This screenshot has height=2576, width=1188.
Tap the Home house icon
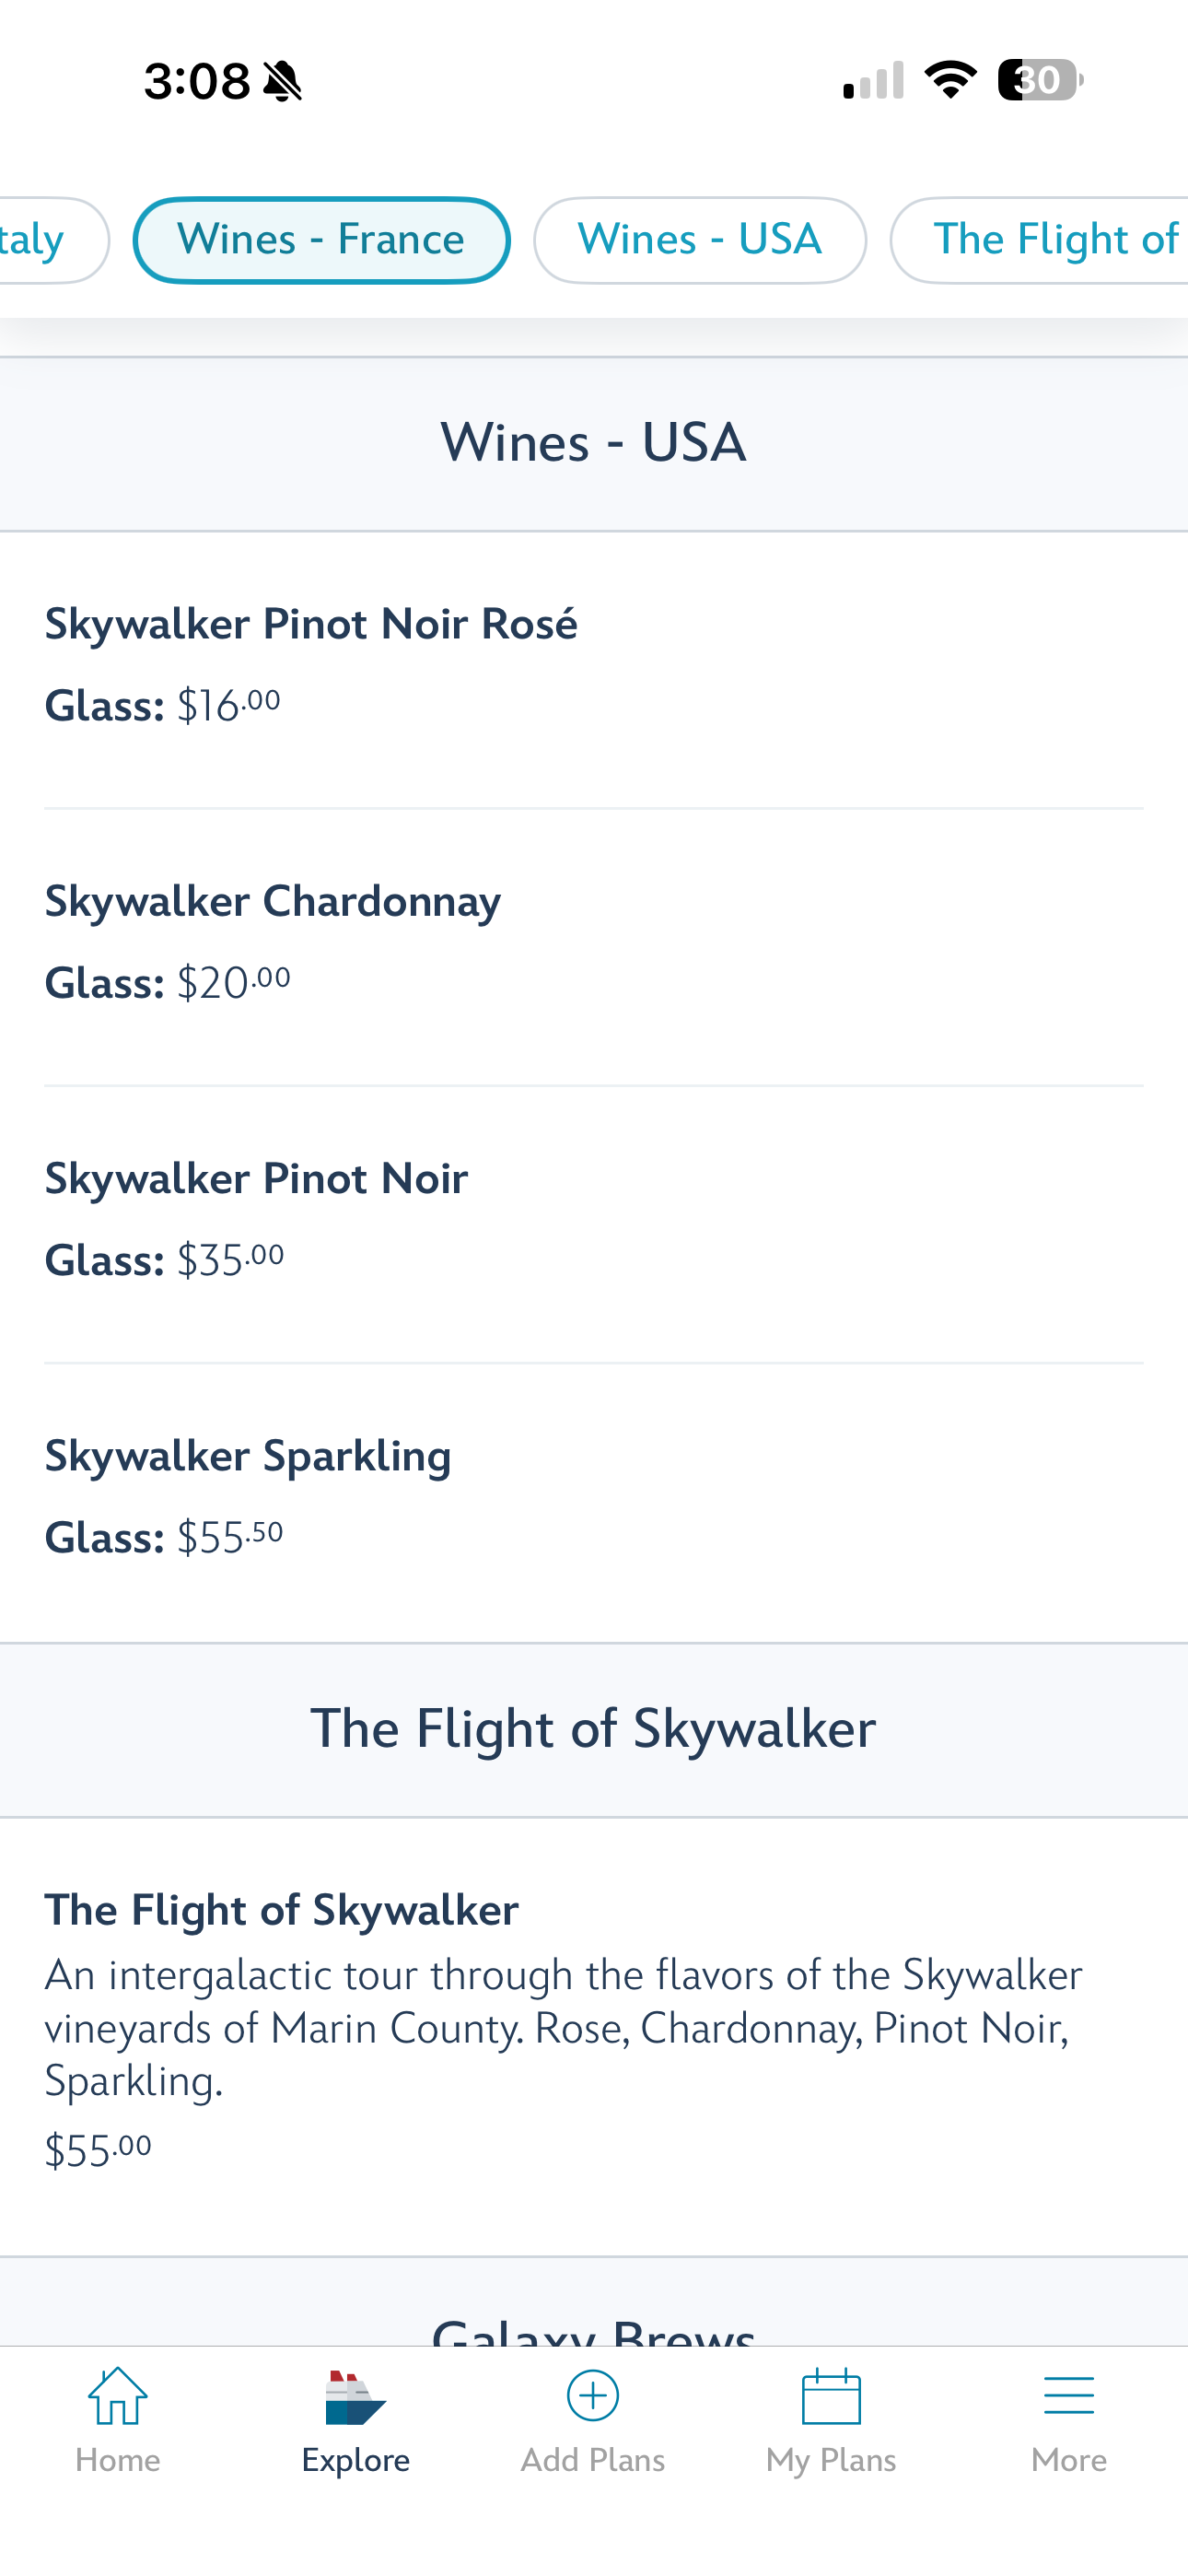point(118,2397)
